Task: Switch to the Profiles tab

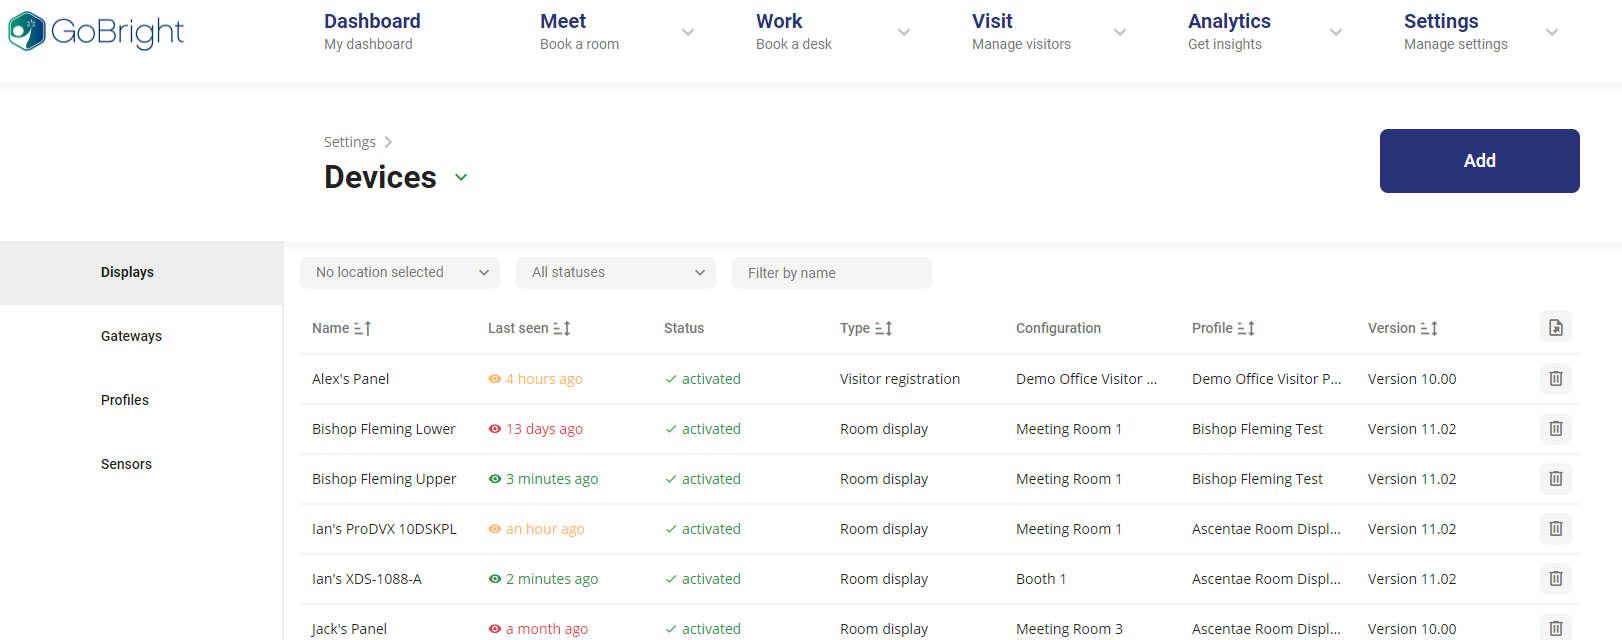Action: [x=141, y=401]
